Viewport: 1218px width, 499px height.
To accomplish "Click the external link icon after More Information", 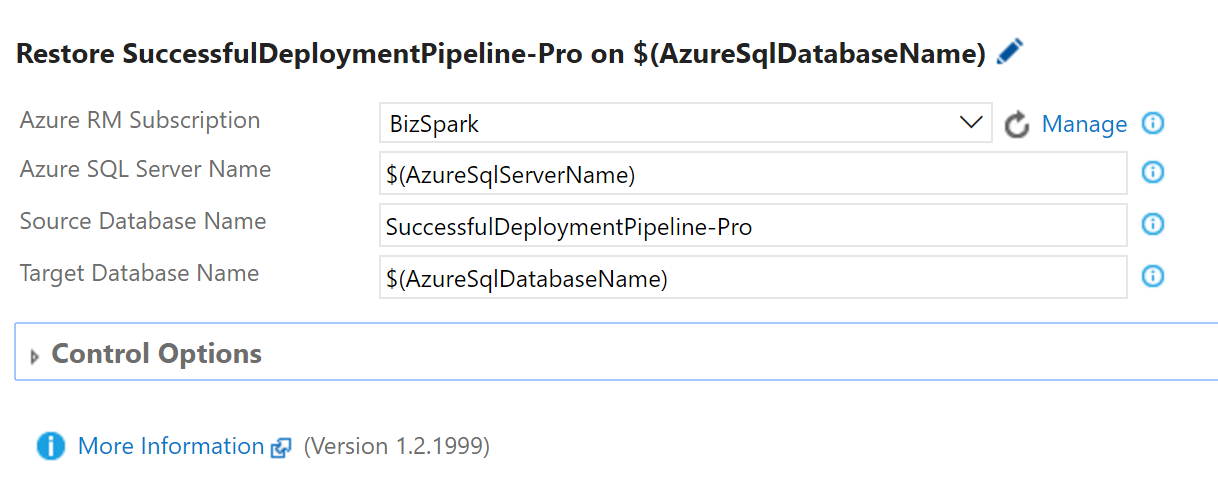I will pos(281,448).
